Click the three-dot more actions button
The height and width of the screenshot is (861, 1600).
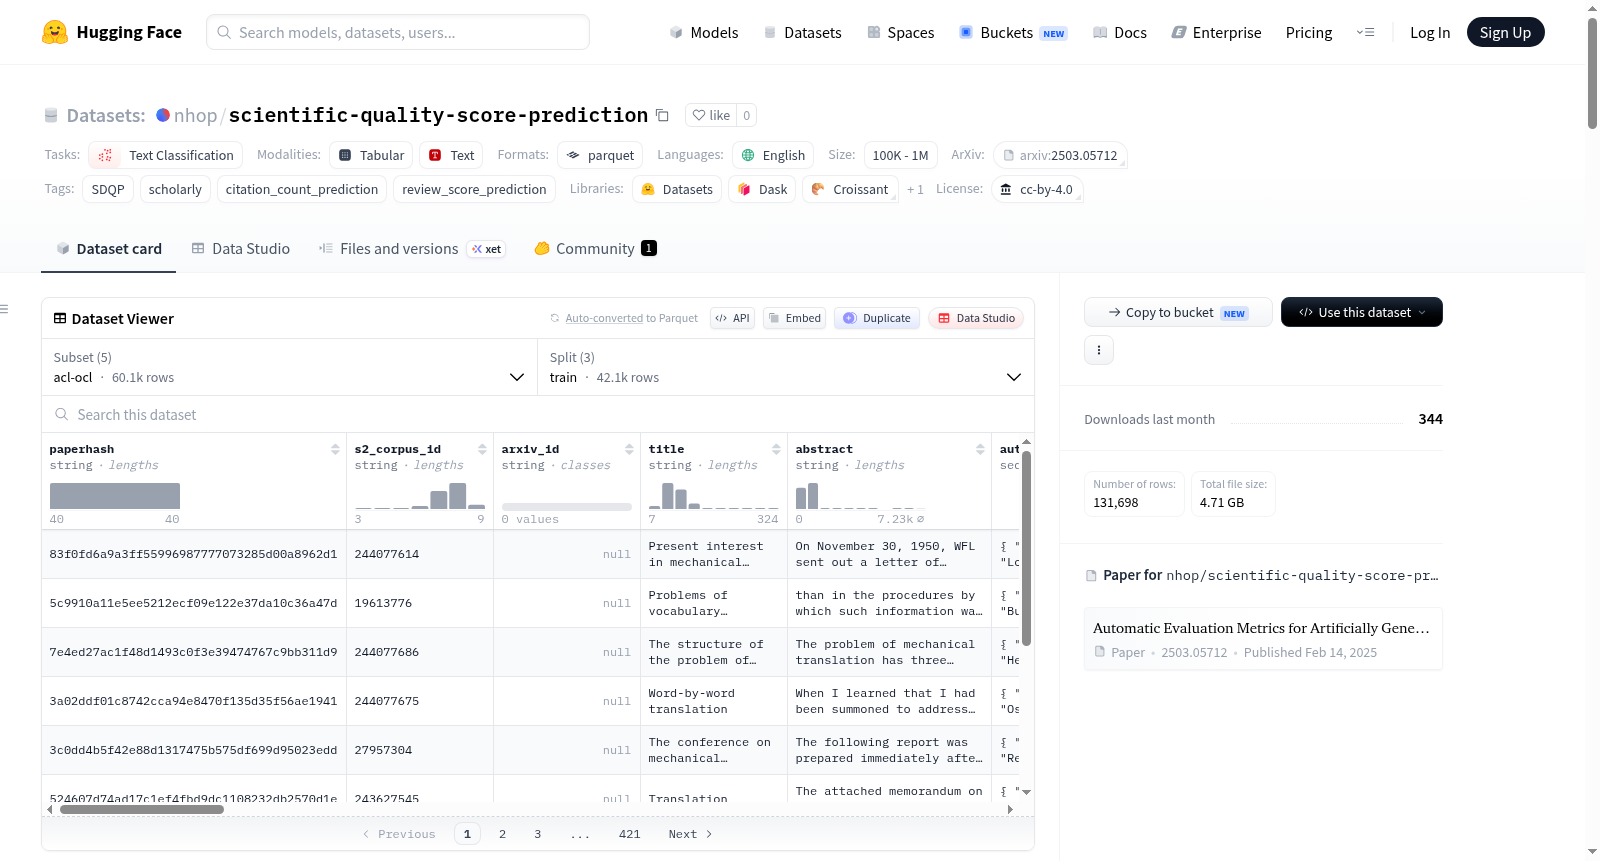pyautogui.click(x=1099, y=350)
